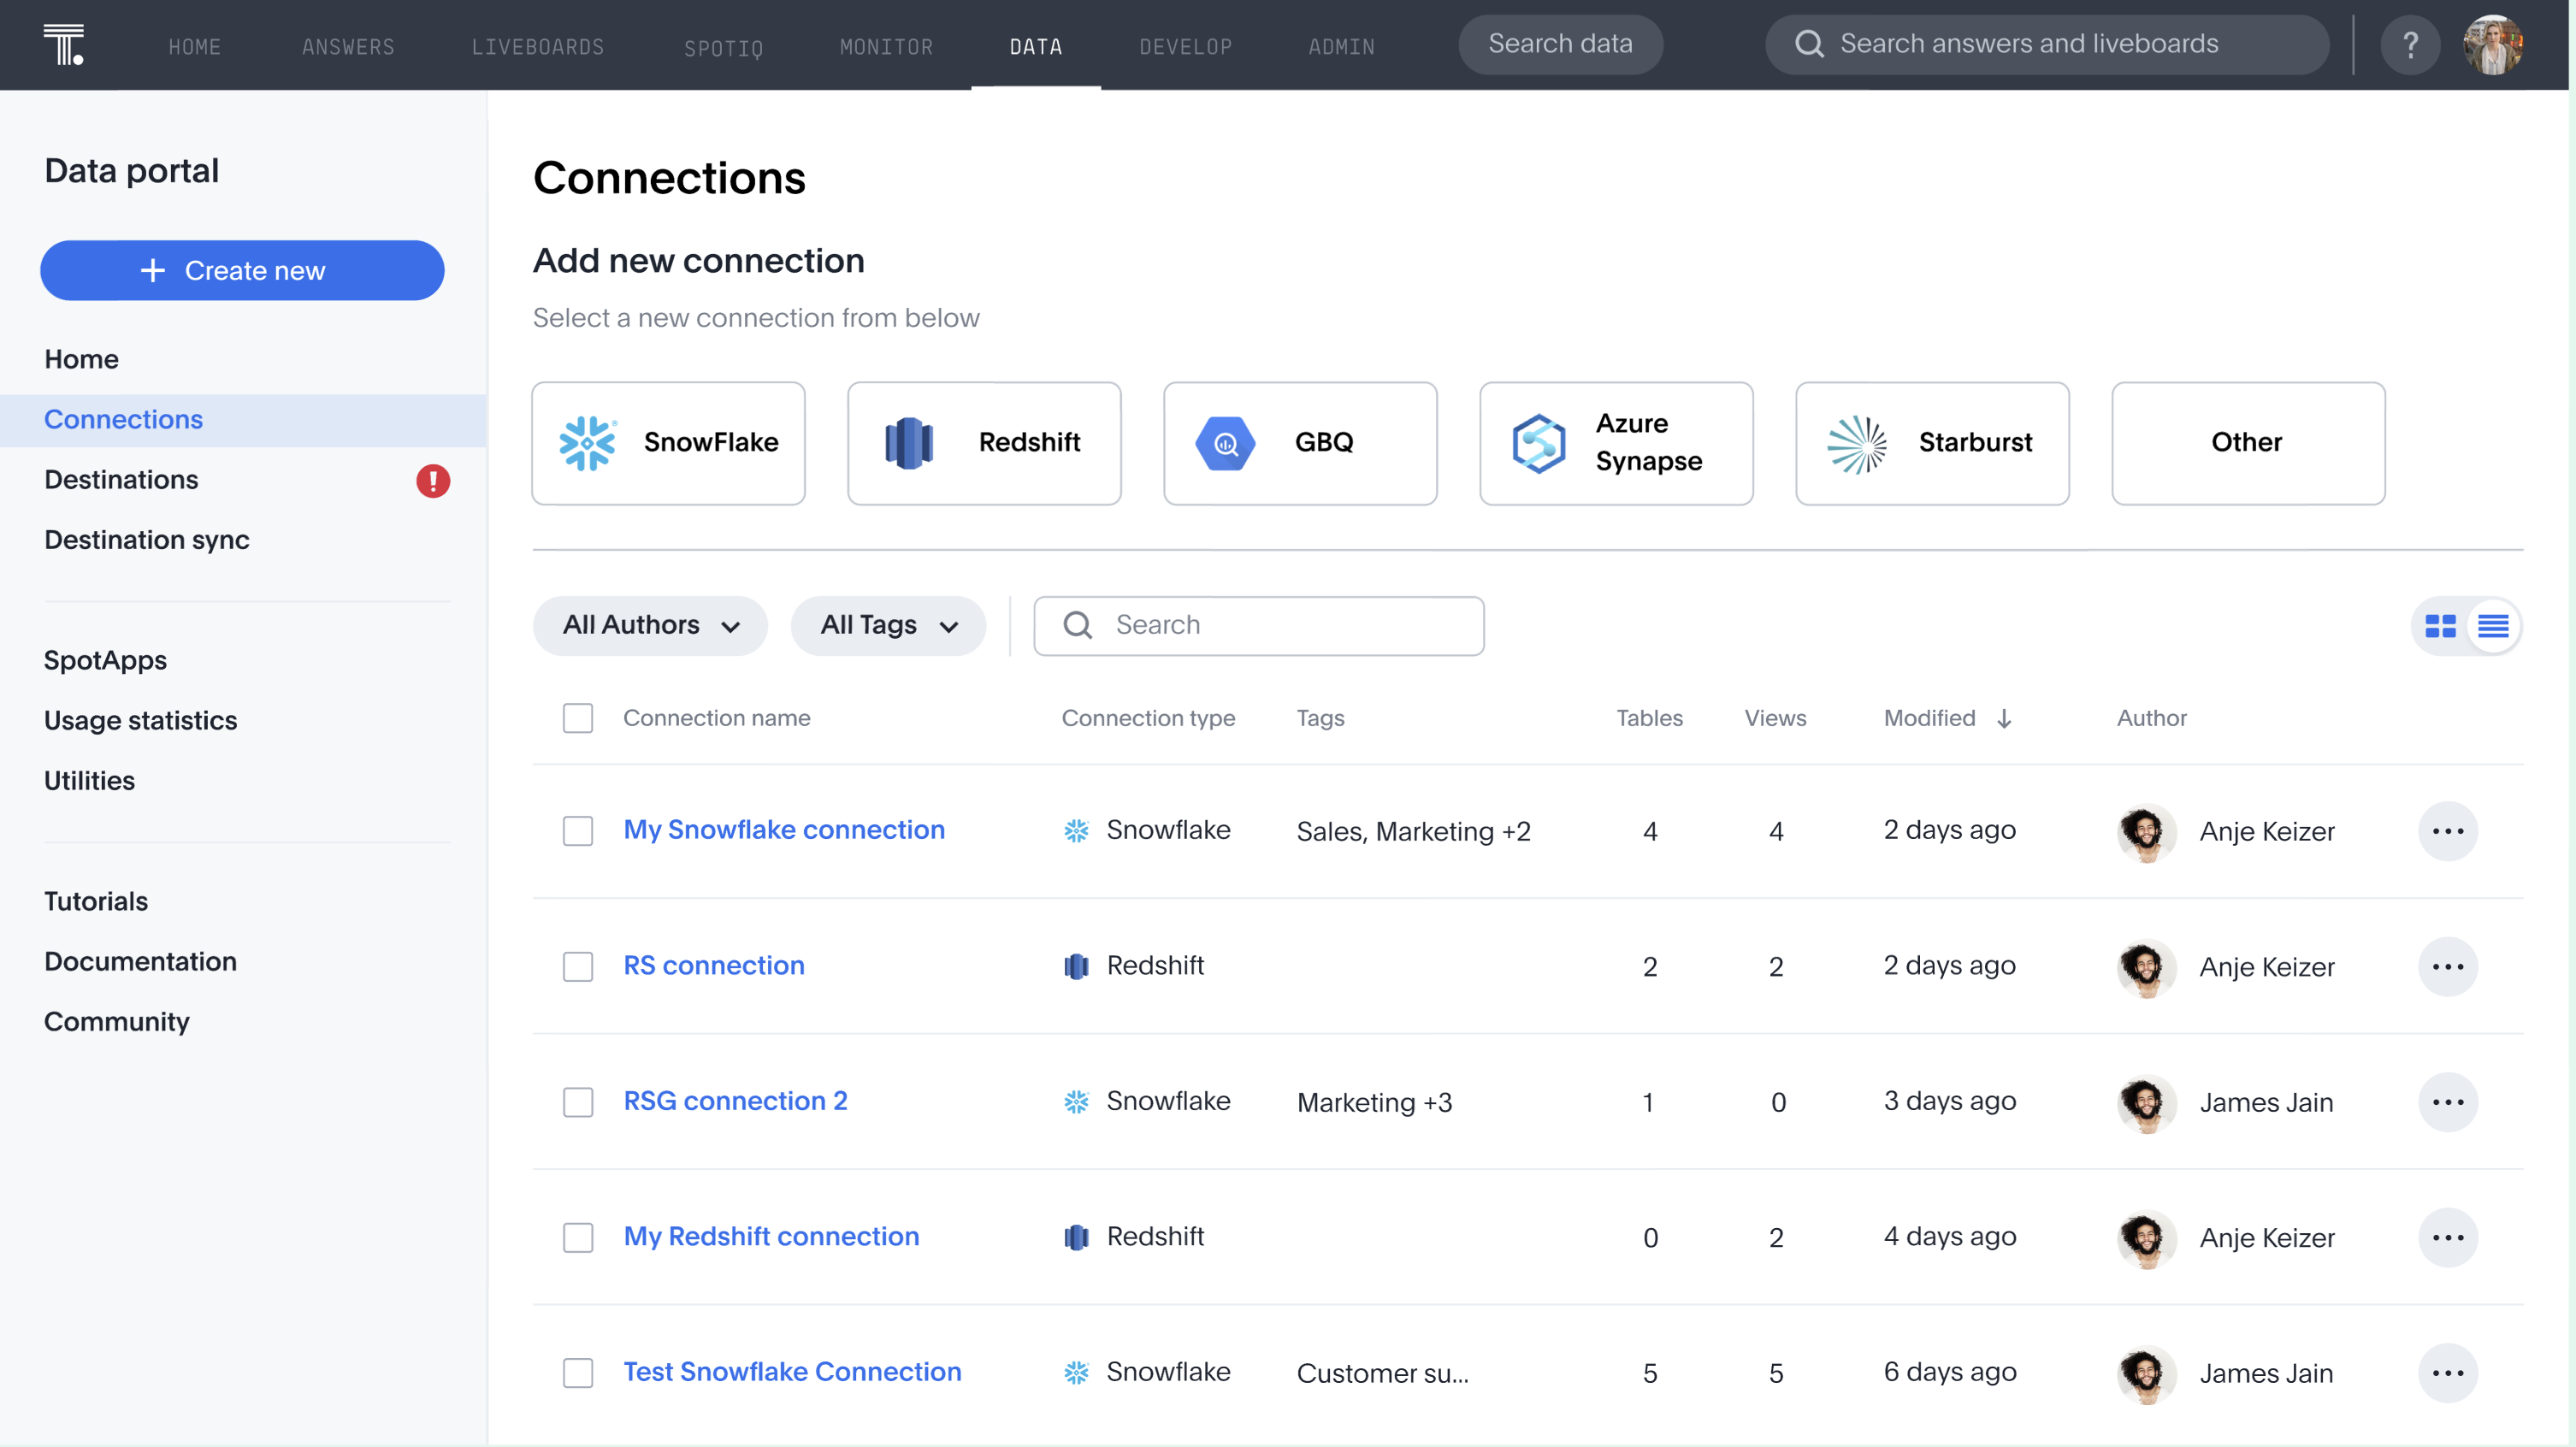Click the Redshift logo on the connection card
This screenshot has height=1447, width=2576.
[909, 443]
